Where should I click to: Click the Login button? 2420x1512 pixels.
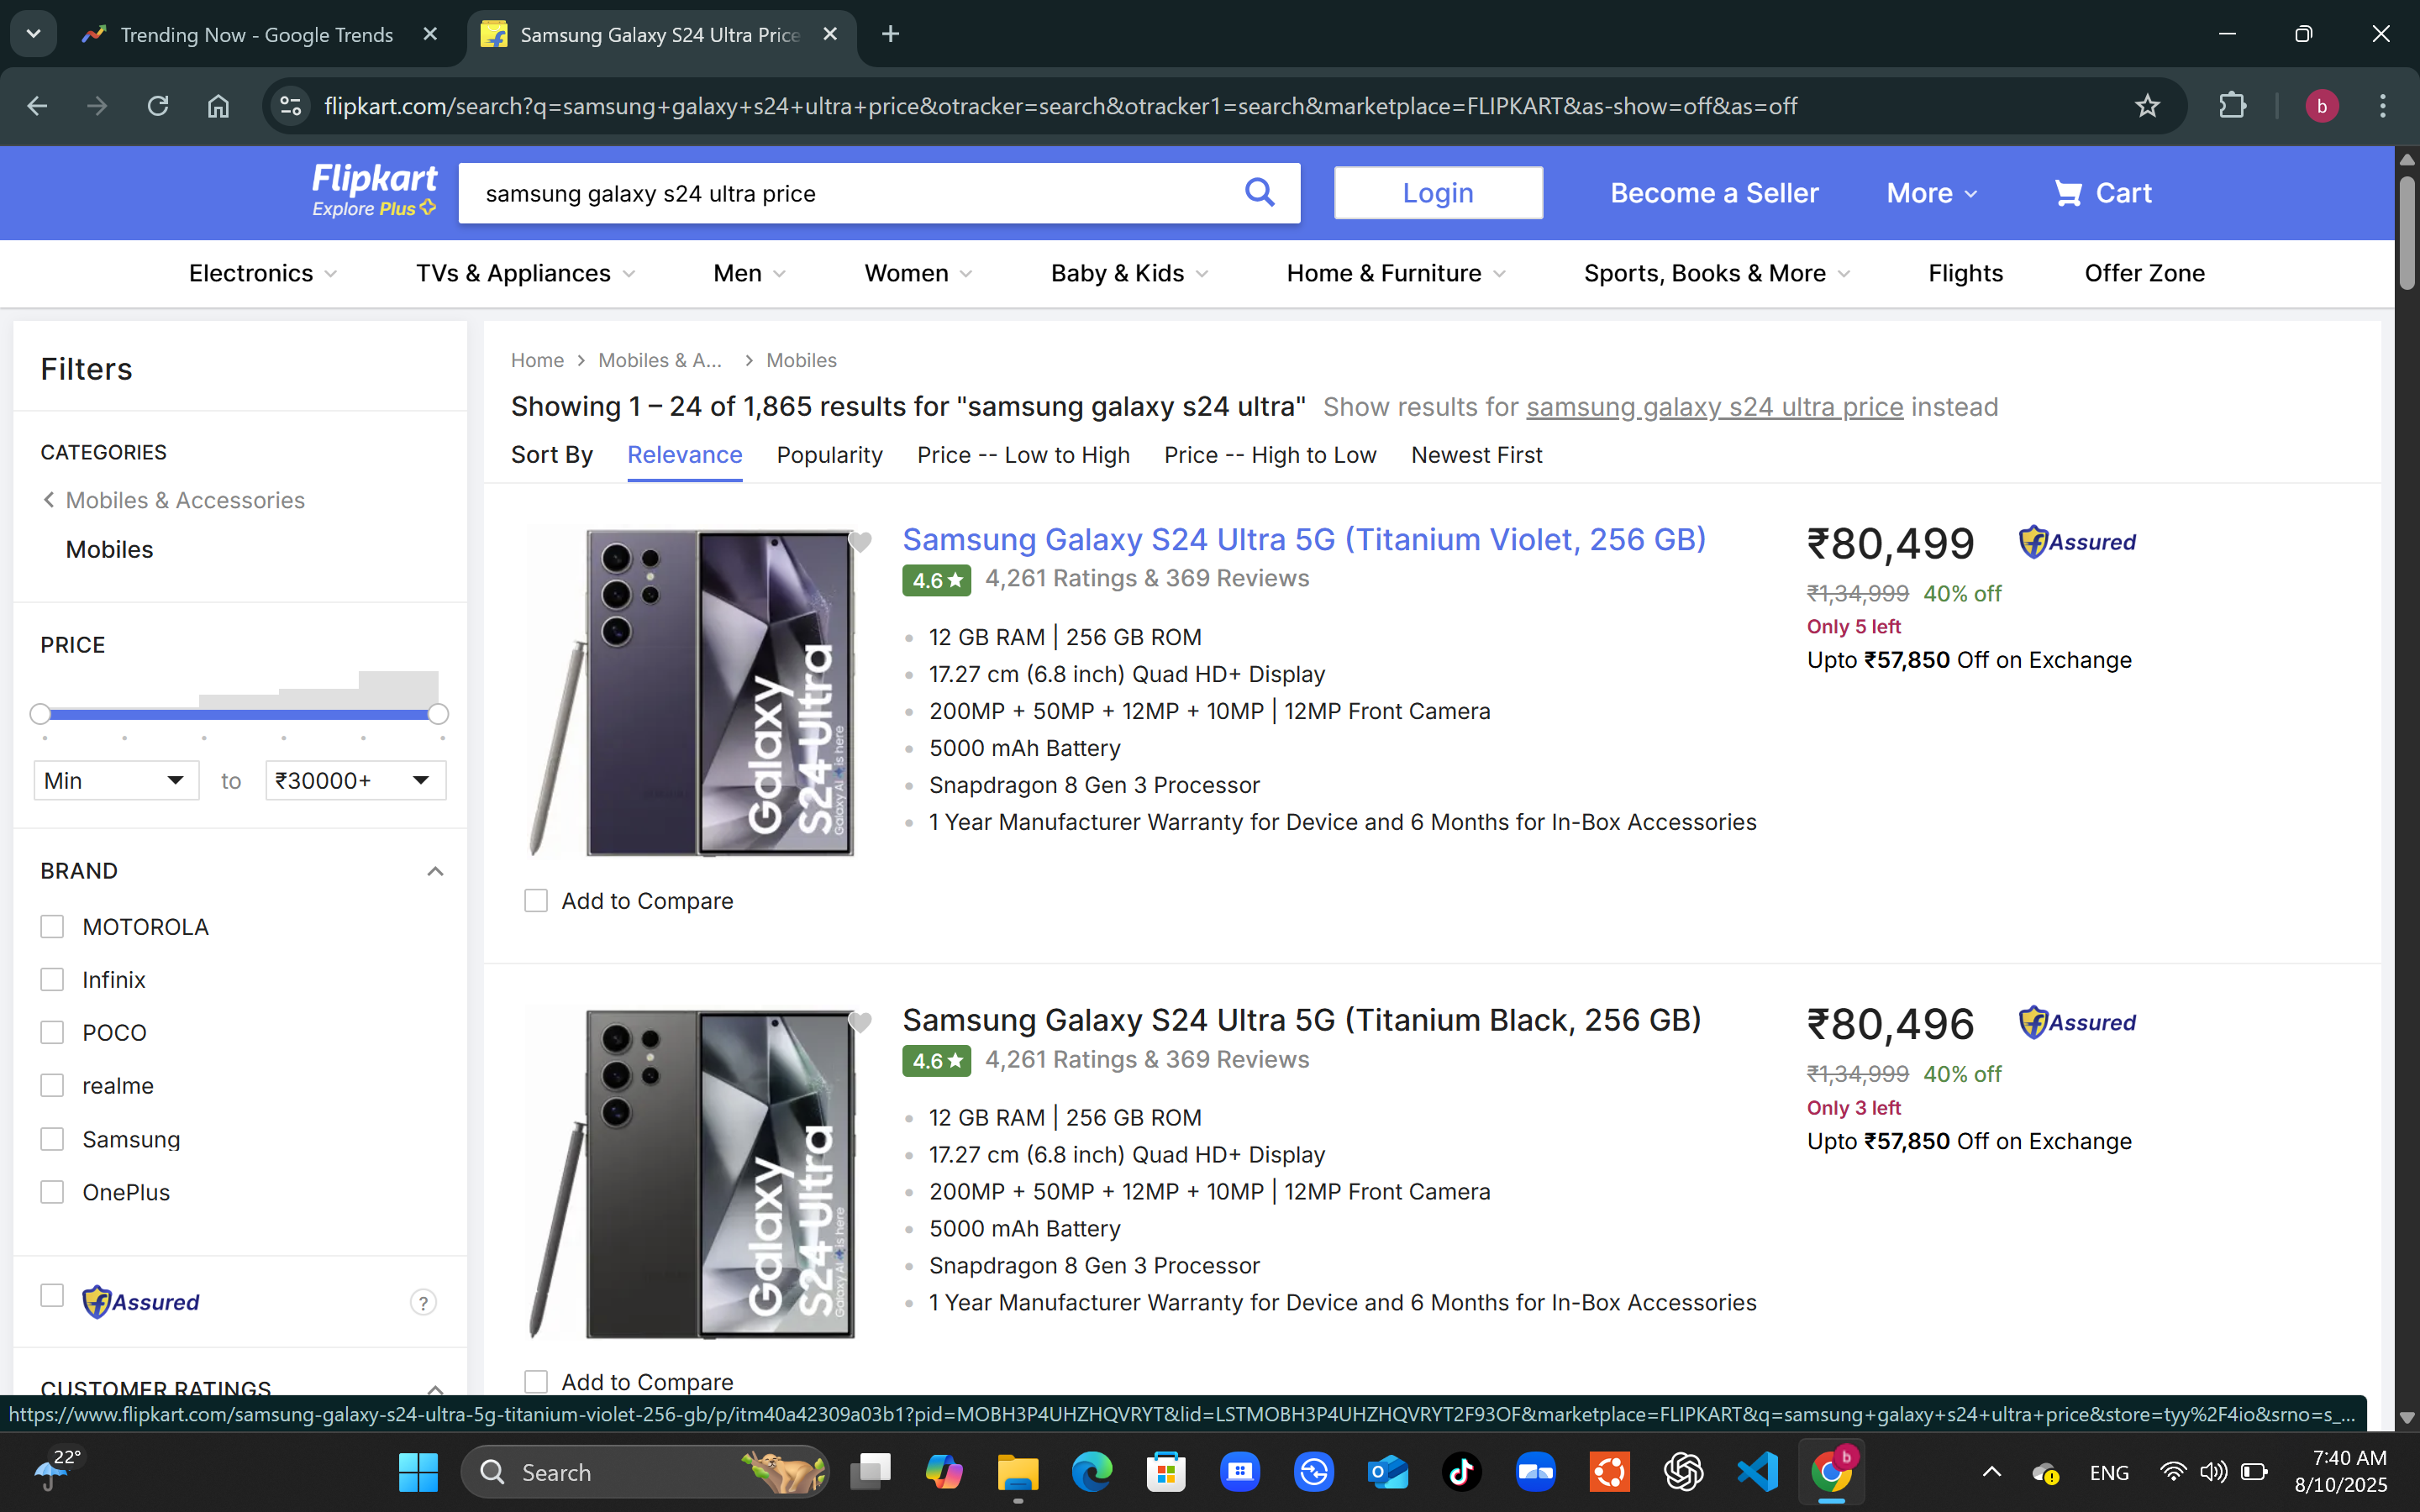click(1437, 193)
